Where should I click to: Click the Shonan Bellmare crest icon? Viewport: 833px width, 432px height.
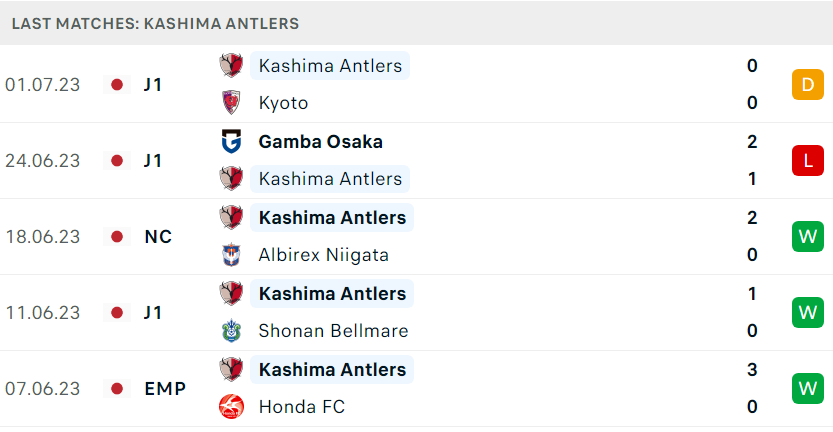[231, 331]
